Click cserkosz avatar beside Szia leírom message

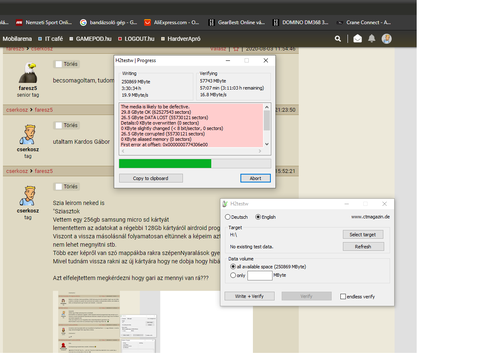[28, 195]
